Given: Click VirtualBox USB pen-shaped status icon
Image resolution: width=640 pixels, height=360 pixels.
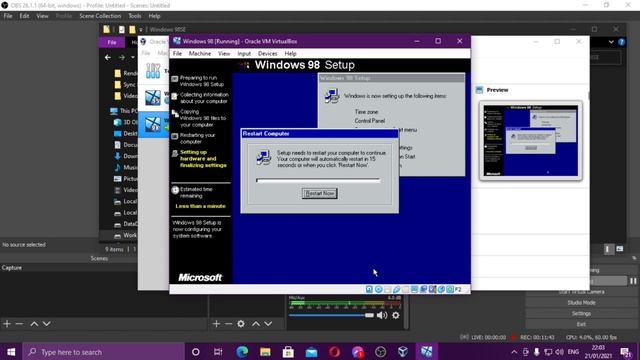Looking at the screenshot, I should (396, 289).
